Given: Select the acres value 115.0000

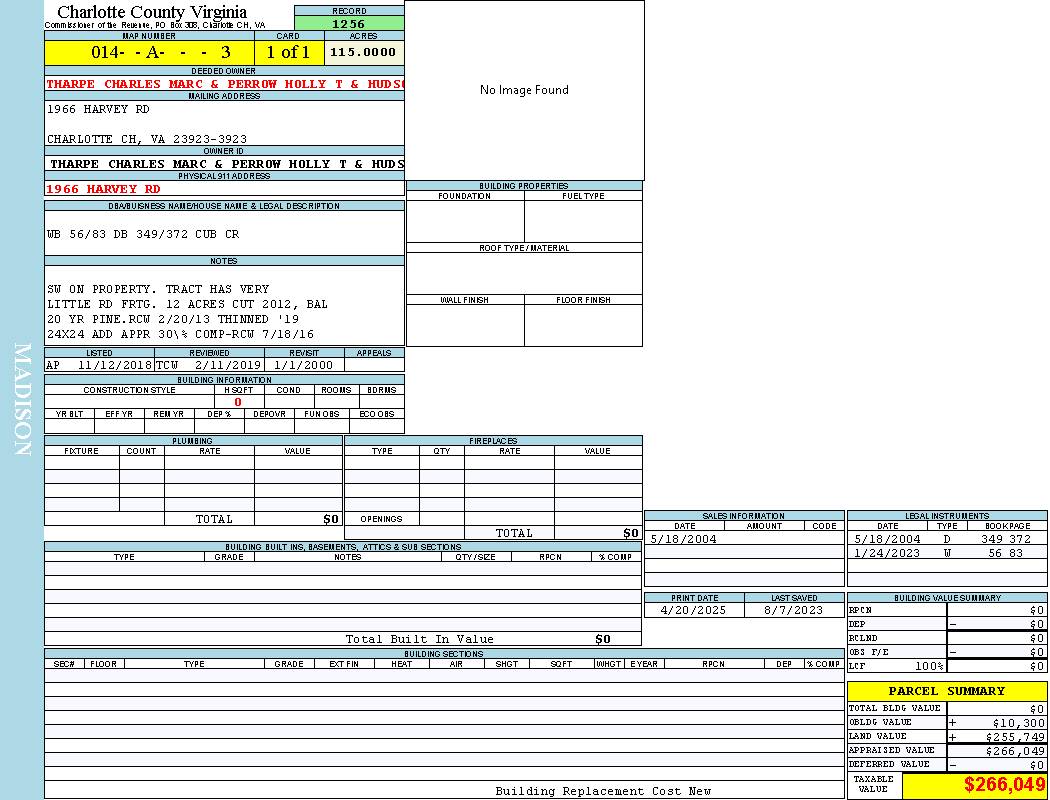Looking at the screenshot, I should [363, 52].
